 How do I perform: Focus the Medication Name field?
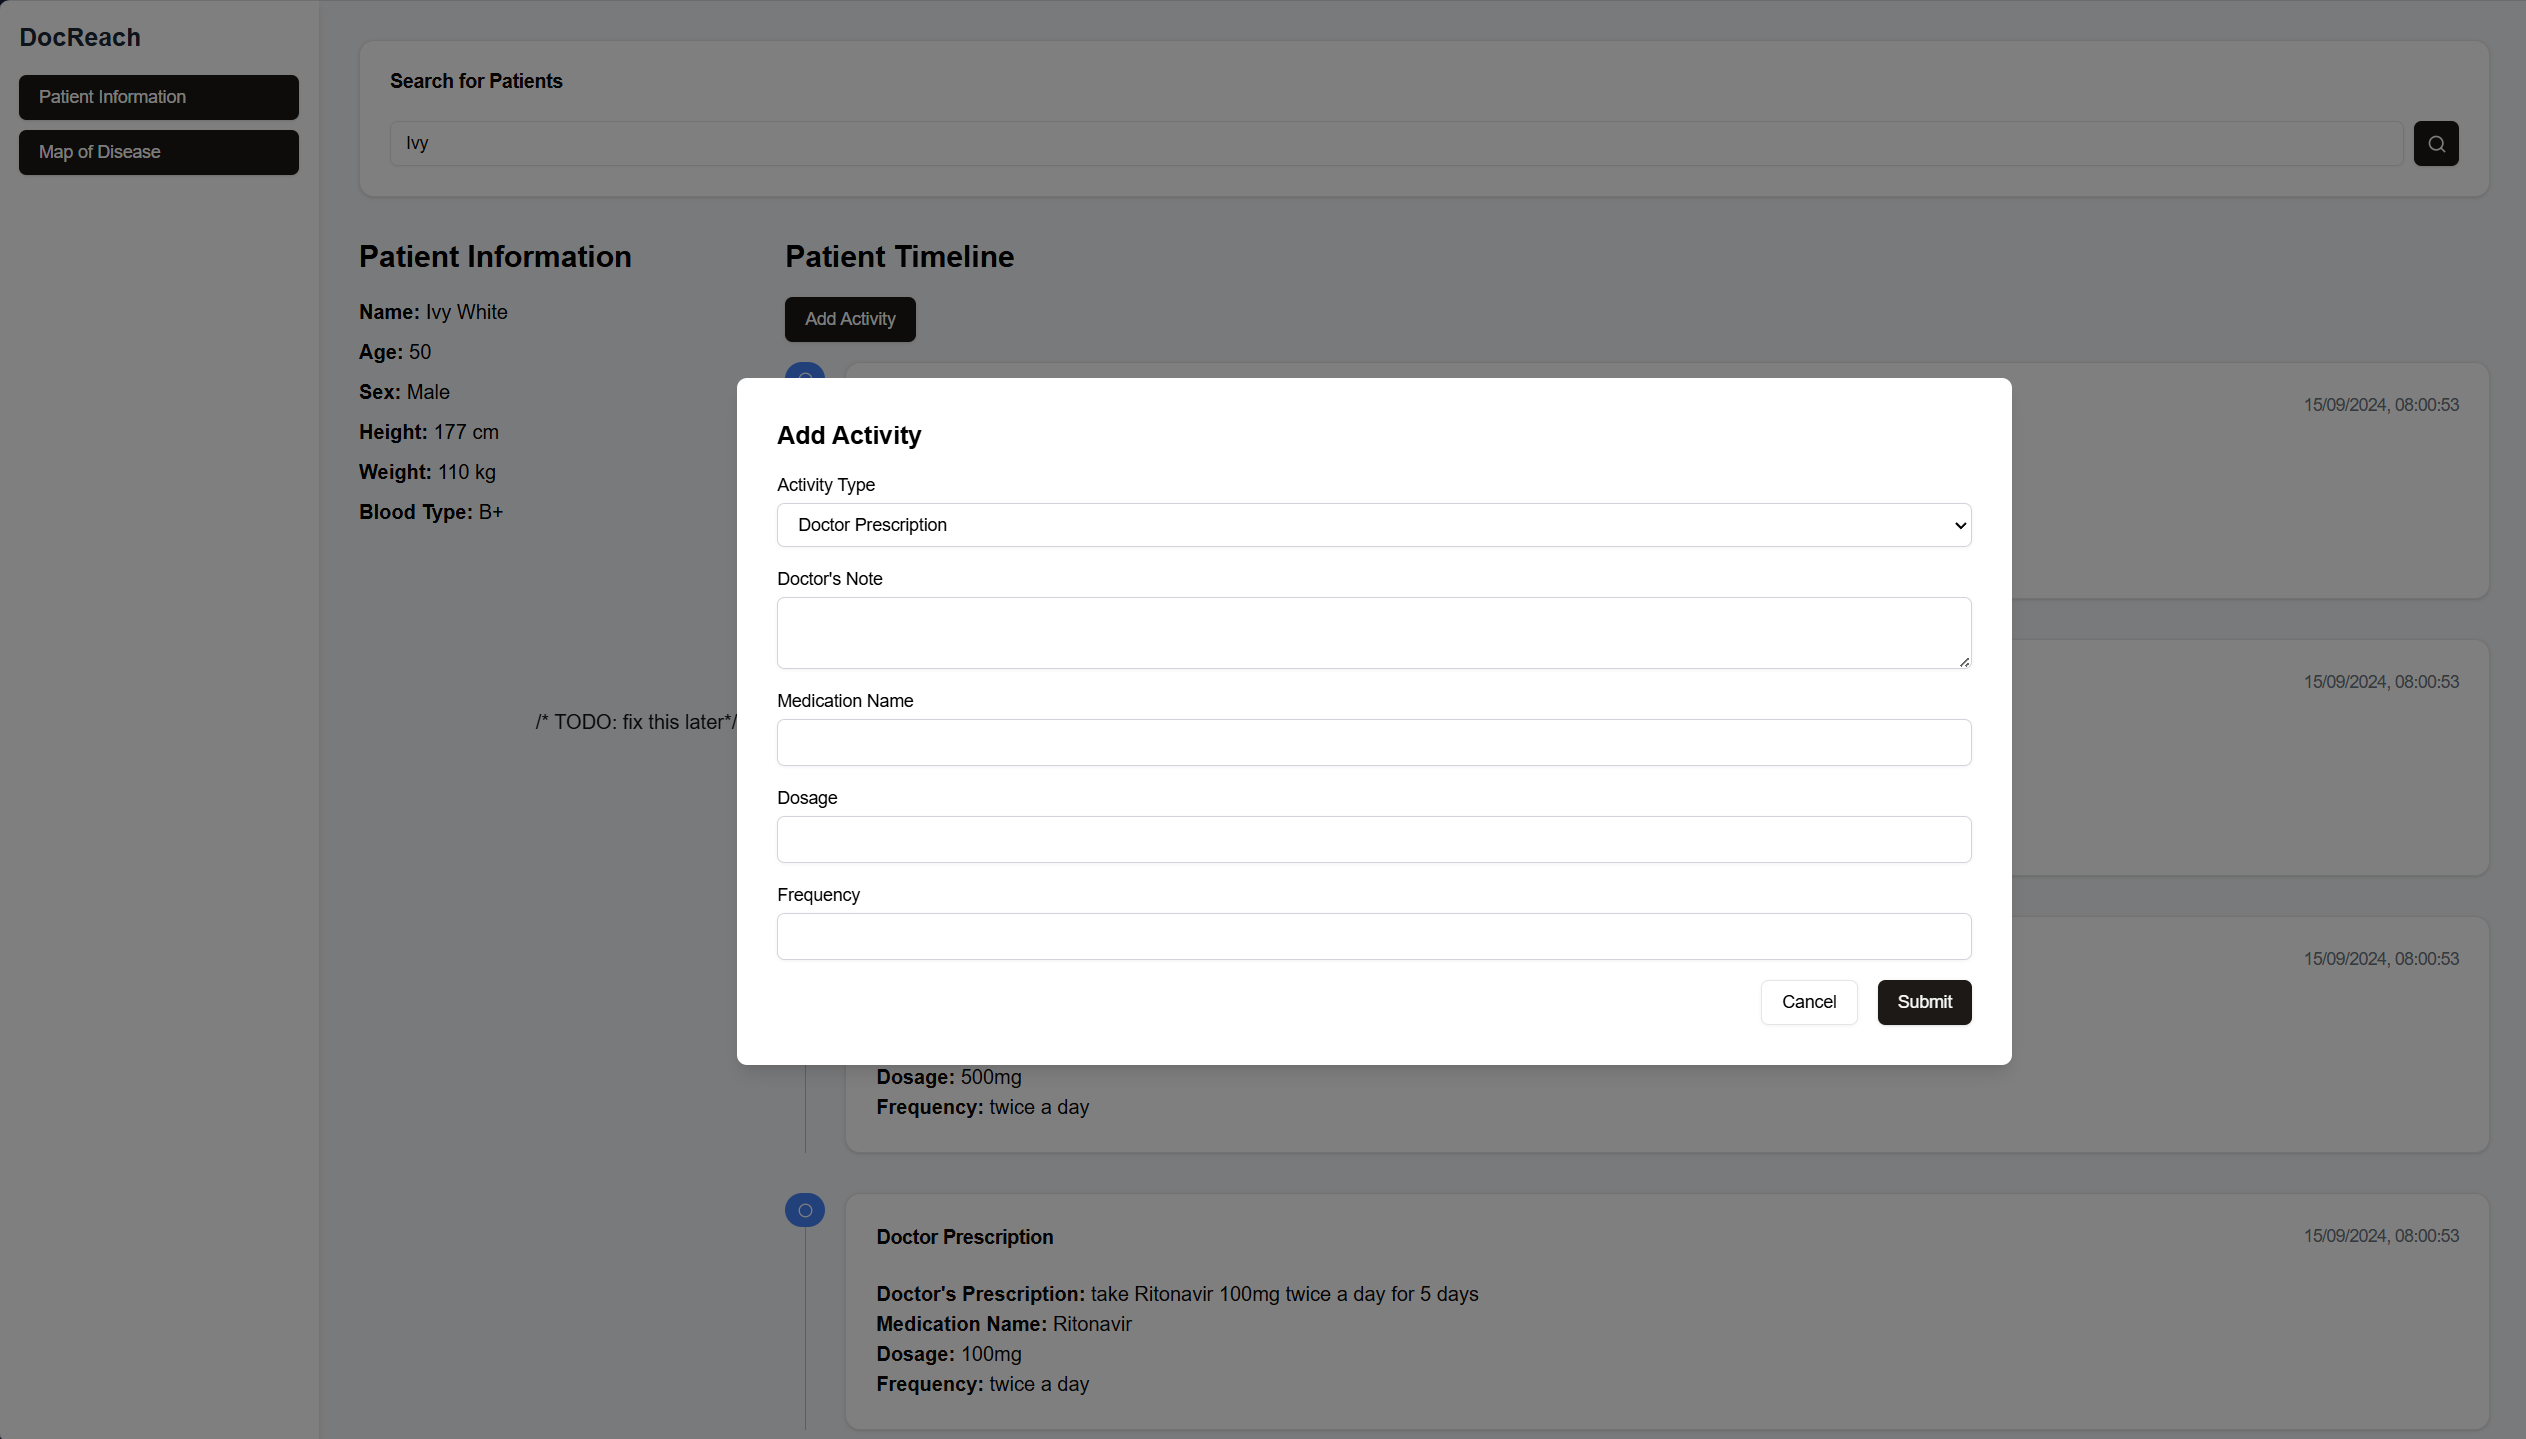pos(1372,742)
